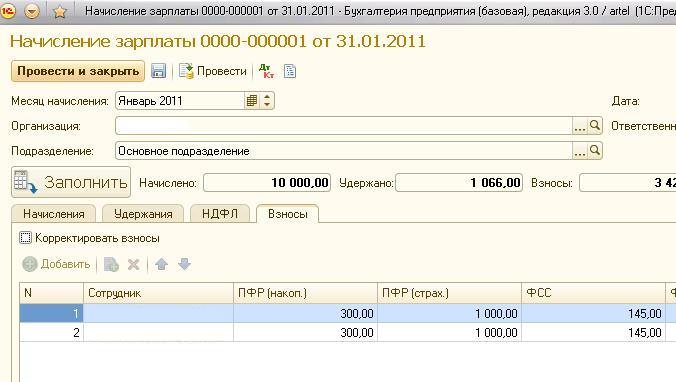Move row up with arrow icon

pos(162,264)
